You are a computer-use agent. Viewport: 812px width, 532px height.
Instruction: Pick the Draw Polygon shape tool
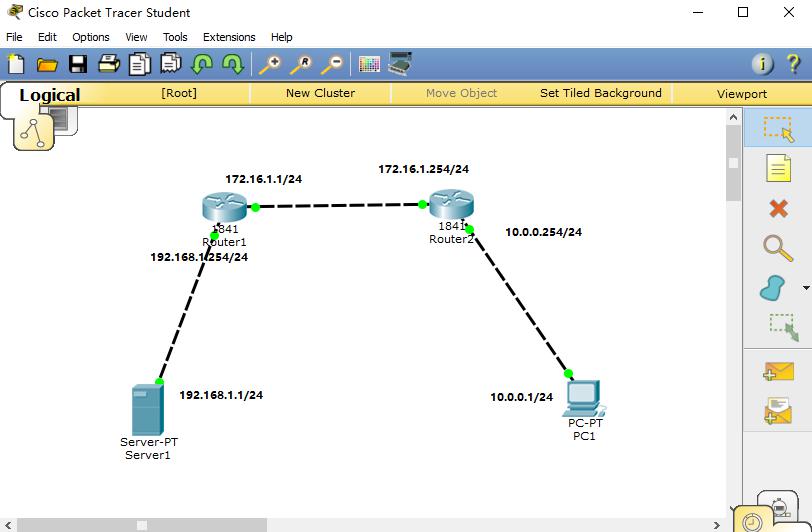[x=772, y=288]
